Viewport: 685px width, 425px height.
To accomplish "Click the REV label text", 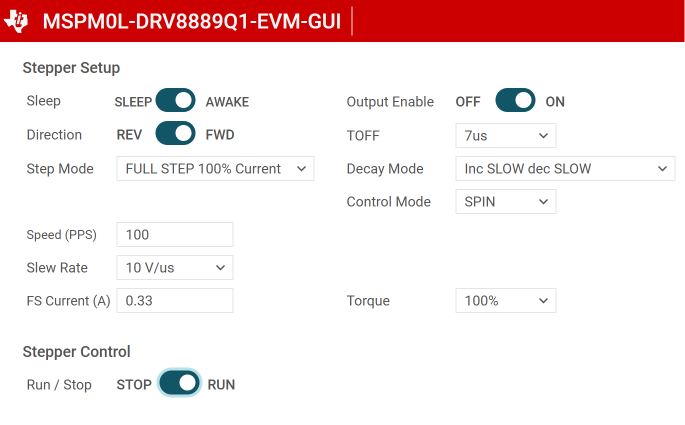I will [129, 135].
